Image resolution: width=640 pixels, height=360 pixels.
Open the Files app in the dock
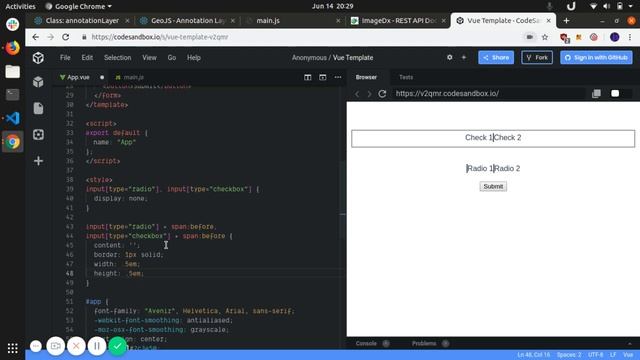13,71
